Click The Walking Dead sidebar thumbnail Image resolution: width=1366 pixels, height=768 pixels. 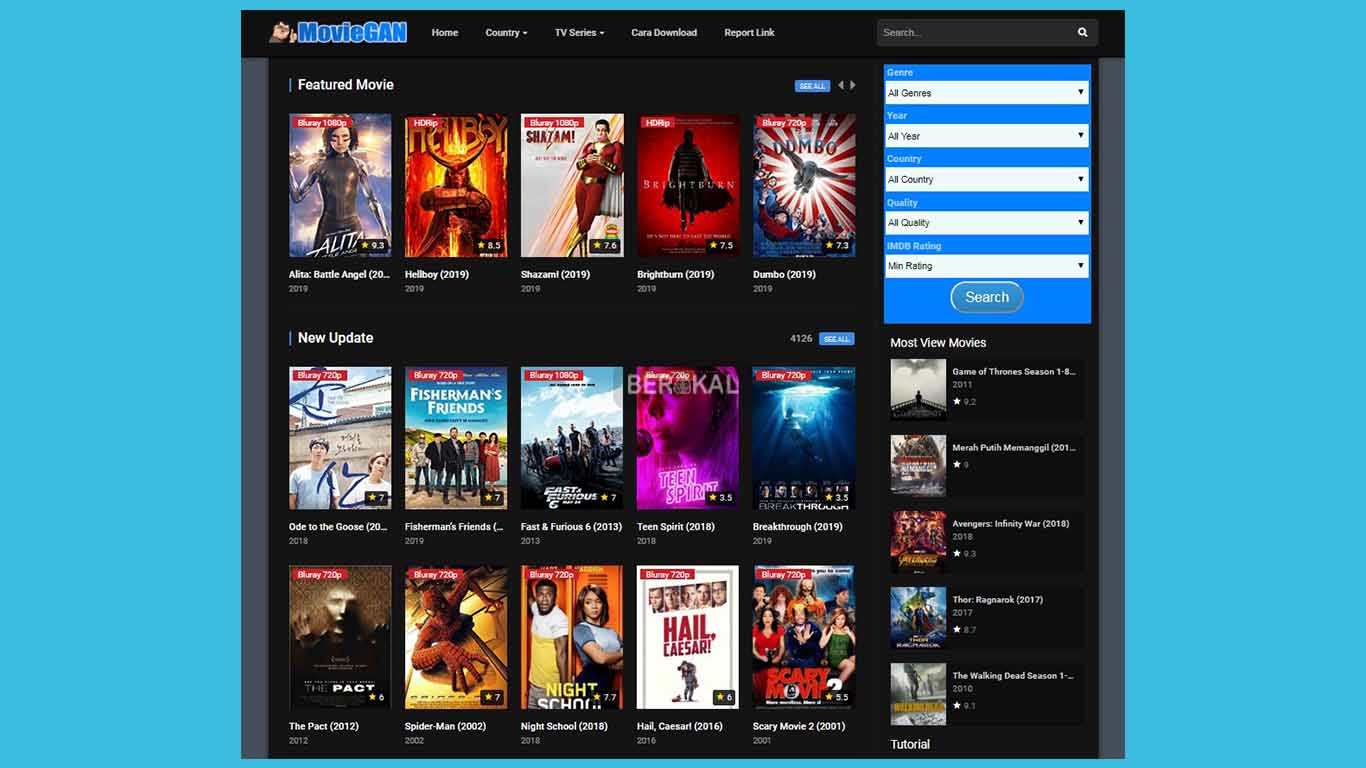918,694
